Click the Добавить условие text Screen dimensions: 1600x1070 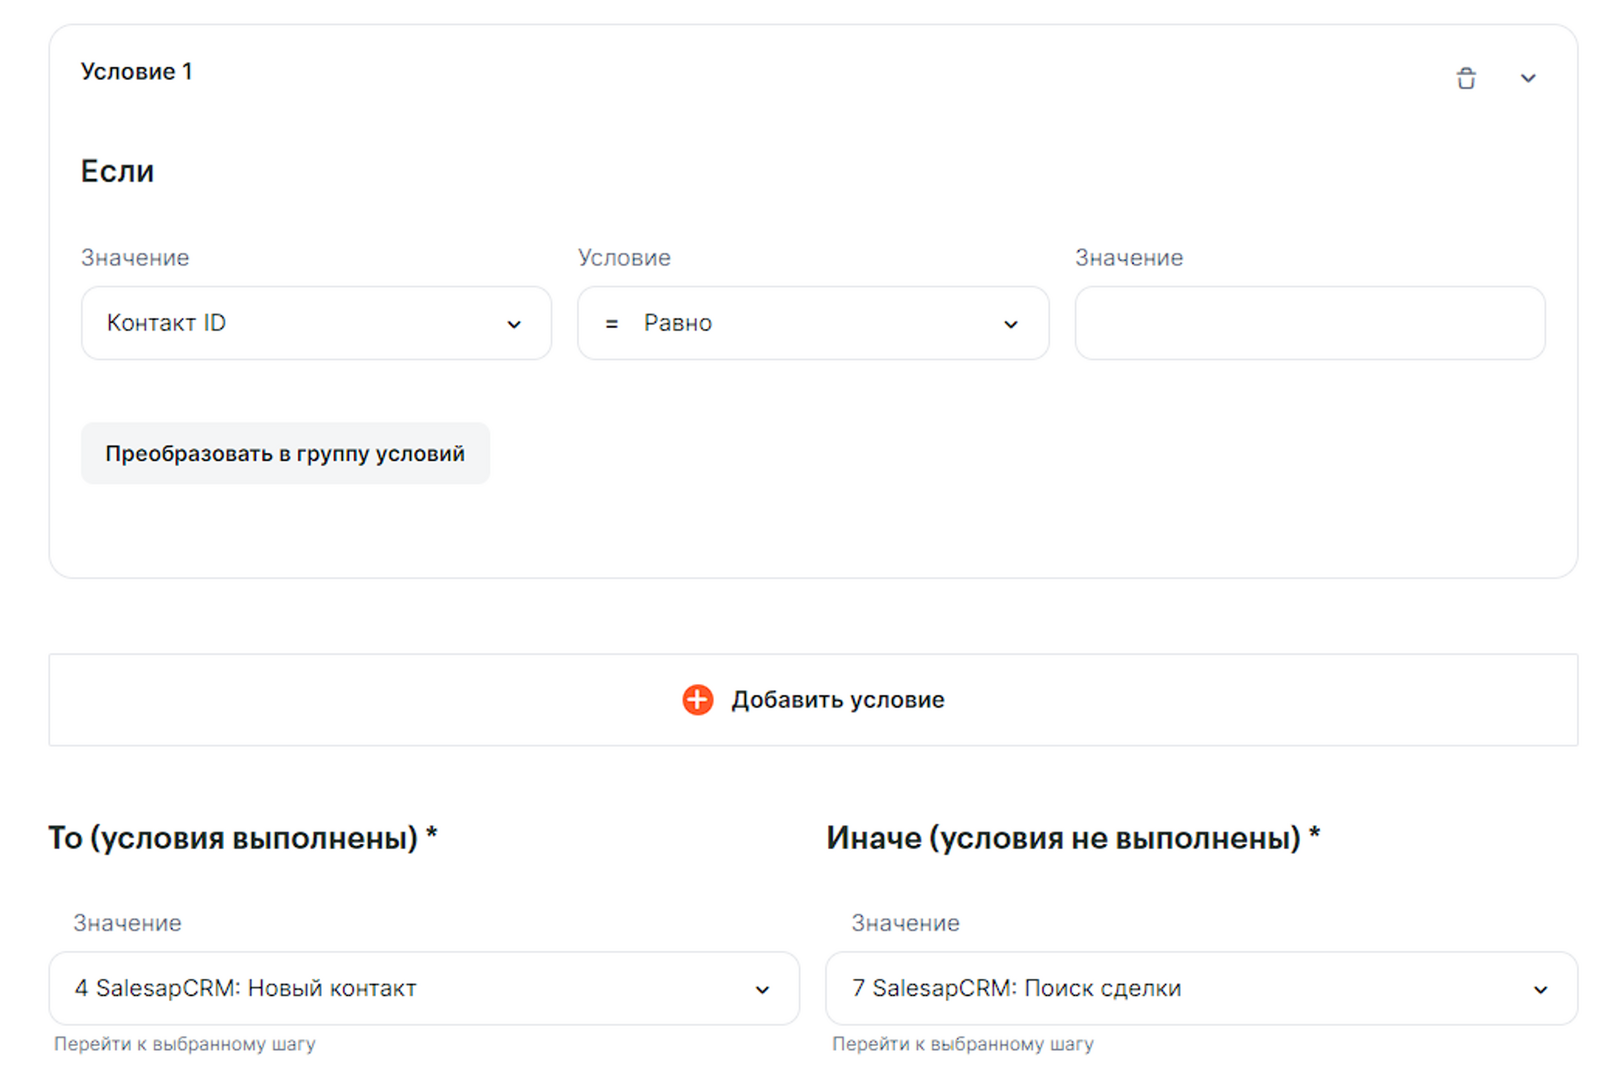[x=837, y=700]
